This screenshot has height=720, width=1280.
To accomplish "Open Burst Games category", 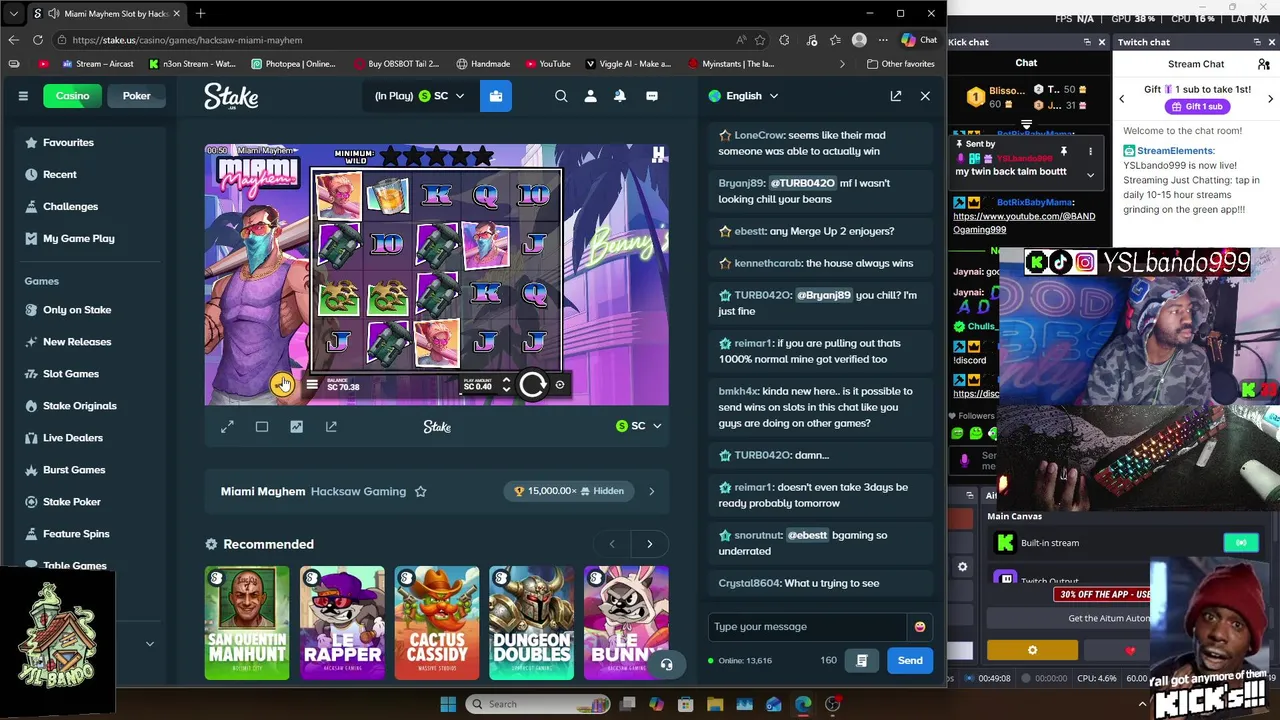I will (x=73, y=470).
